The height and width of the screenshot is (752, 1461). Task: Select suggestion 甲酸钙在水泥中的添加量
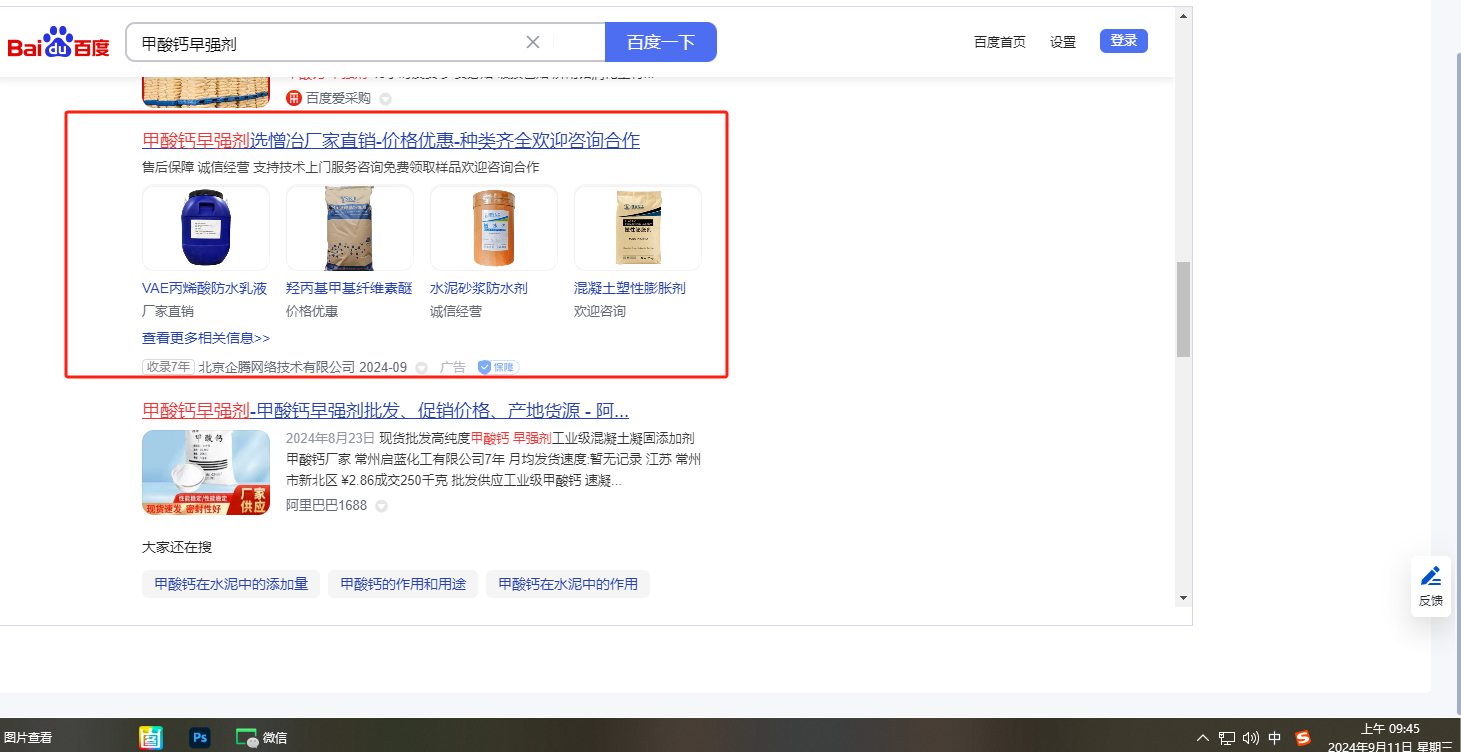point(231,584)
